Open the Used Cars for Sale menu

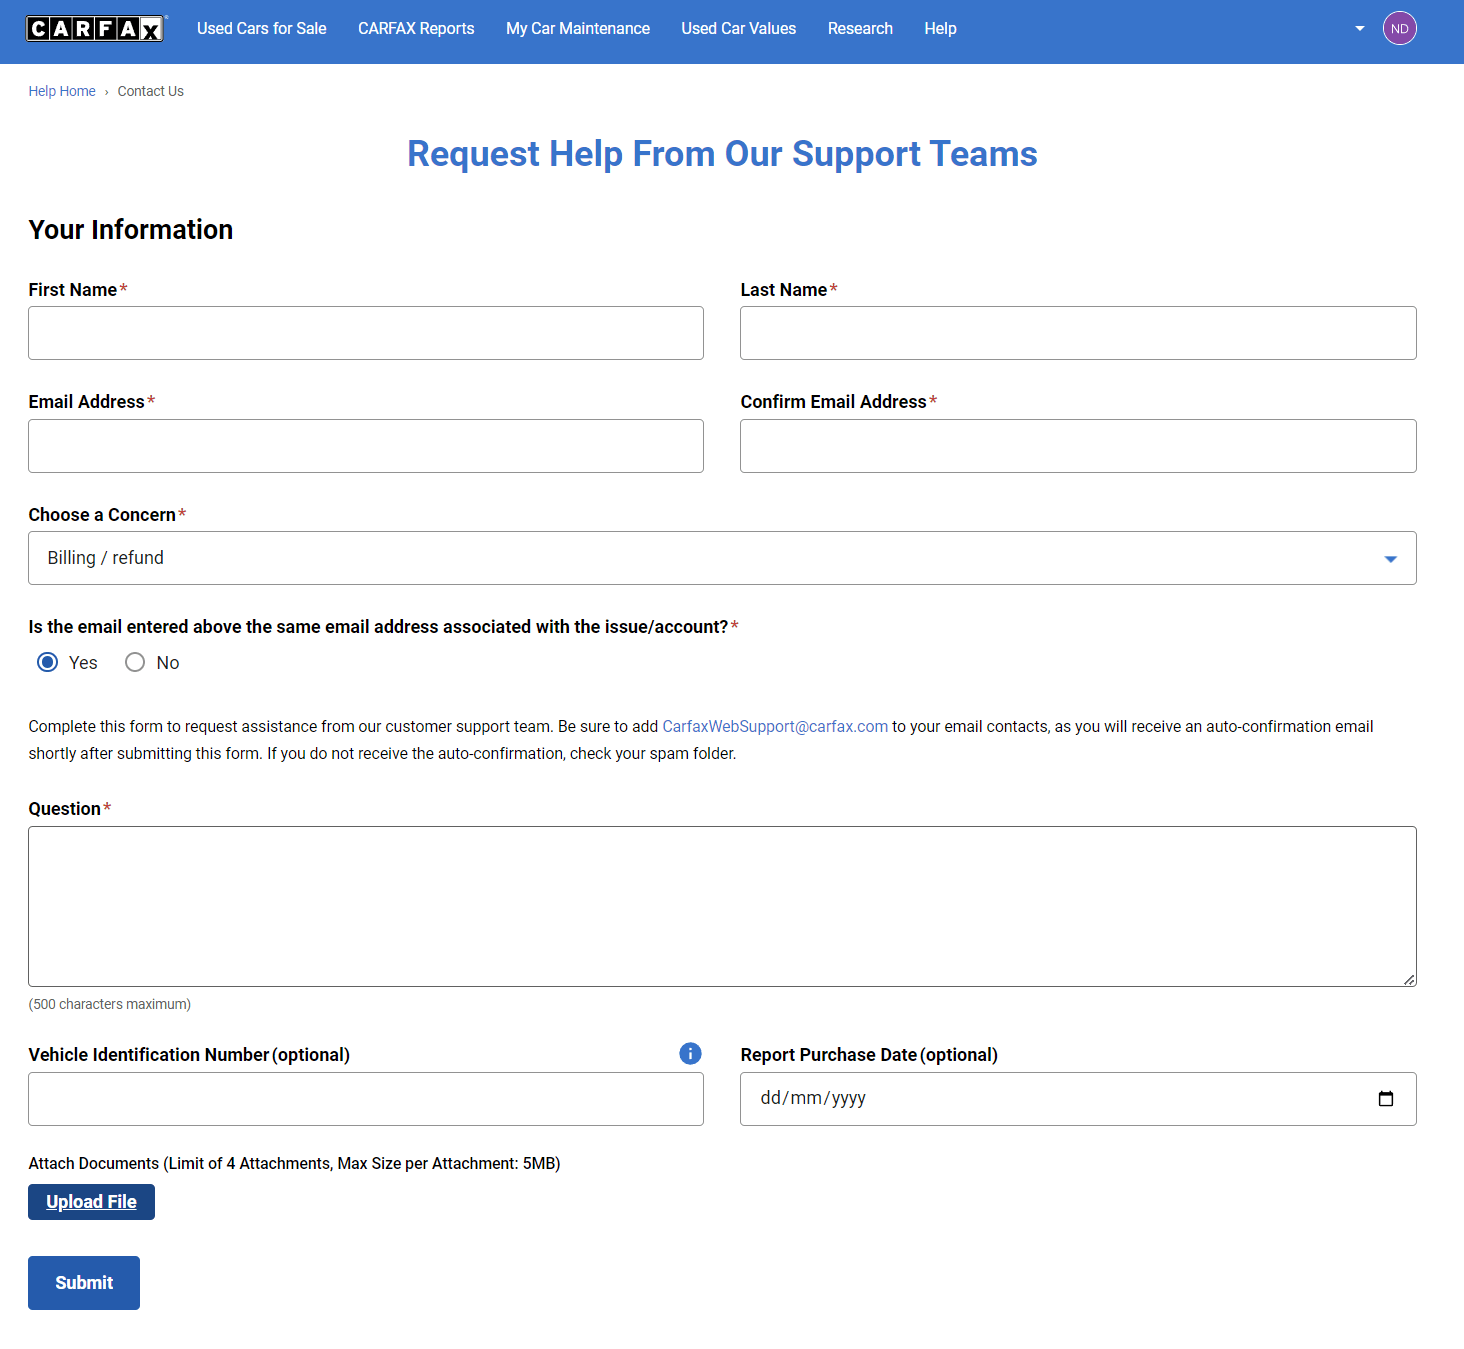(261, 28)
